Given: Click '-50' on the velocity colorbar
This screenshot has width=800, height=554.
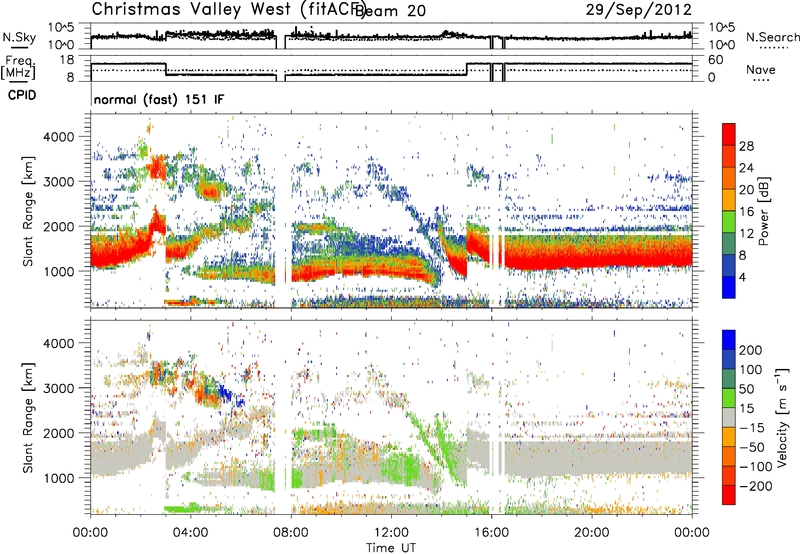Looking at the screenshot, I should [x=752, y=447].
